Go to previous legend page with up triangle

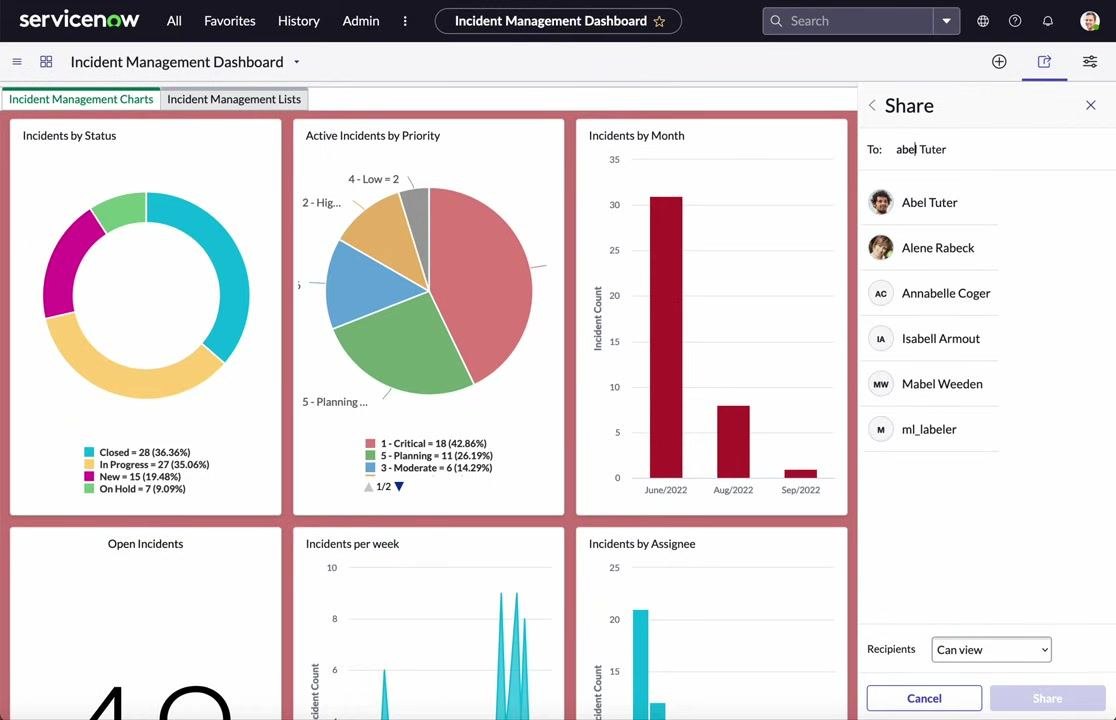(369, 487)
